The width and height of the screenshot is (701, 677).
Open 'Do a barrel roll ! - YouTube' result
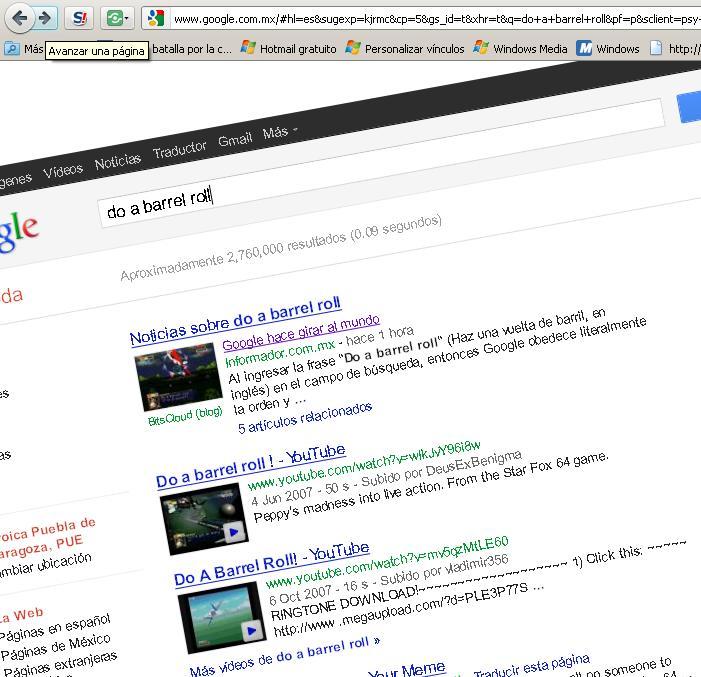251,466
